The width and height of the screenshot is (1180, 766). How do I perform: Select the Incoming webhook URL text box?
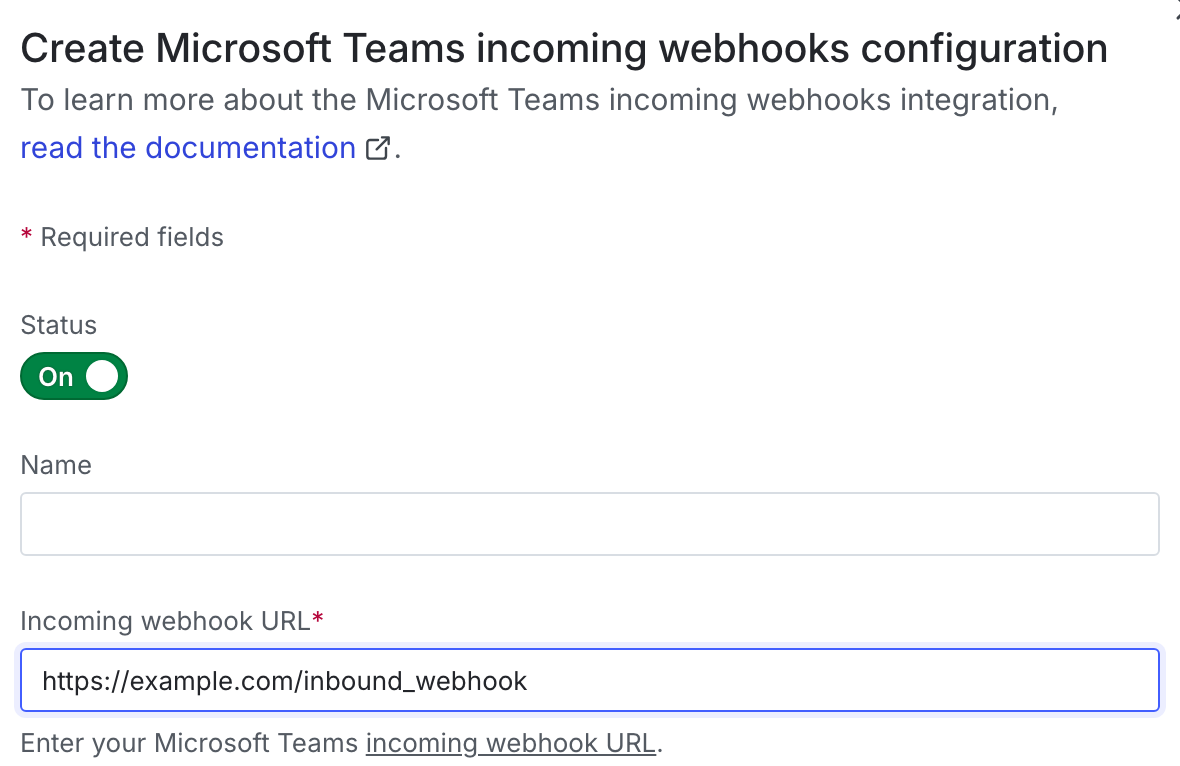click(x=589, y=680)
